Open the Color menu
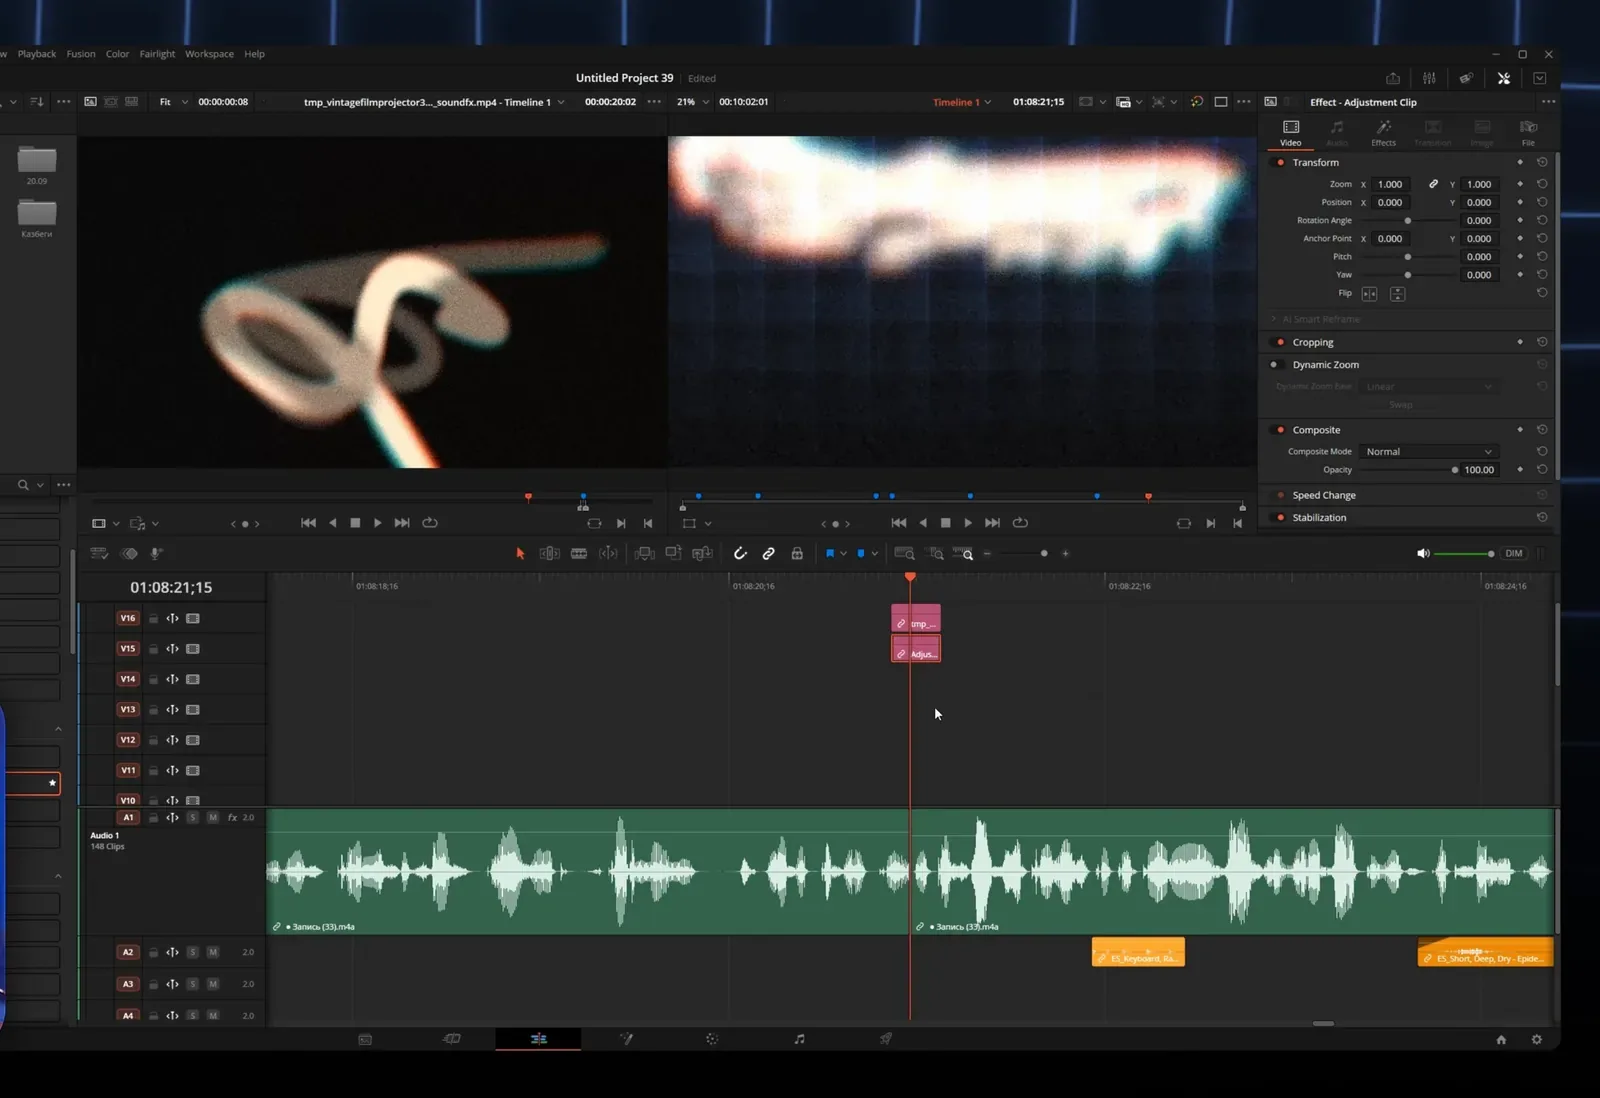The width and height of the screenshot is (1600, 1098). (117, 54)
